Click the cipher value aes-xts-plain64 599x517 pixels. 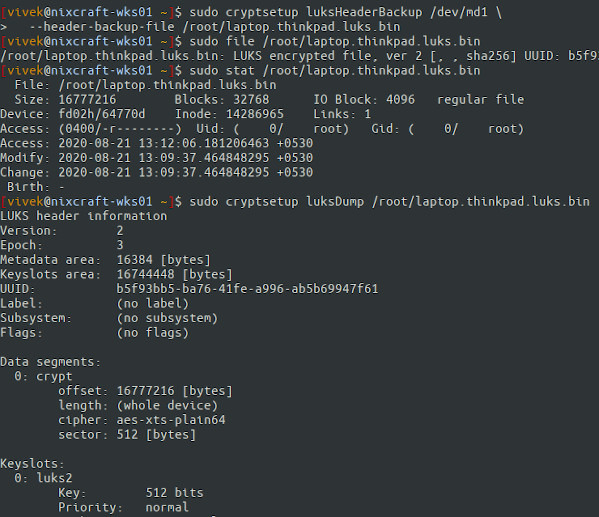[171, 420]
